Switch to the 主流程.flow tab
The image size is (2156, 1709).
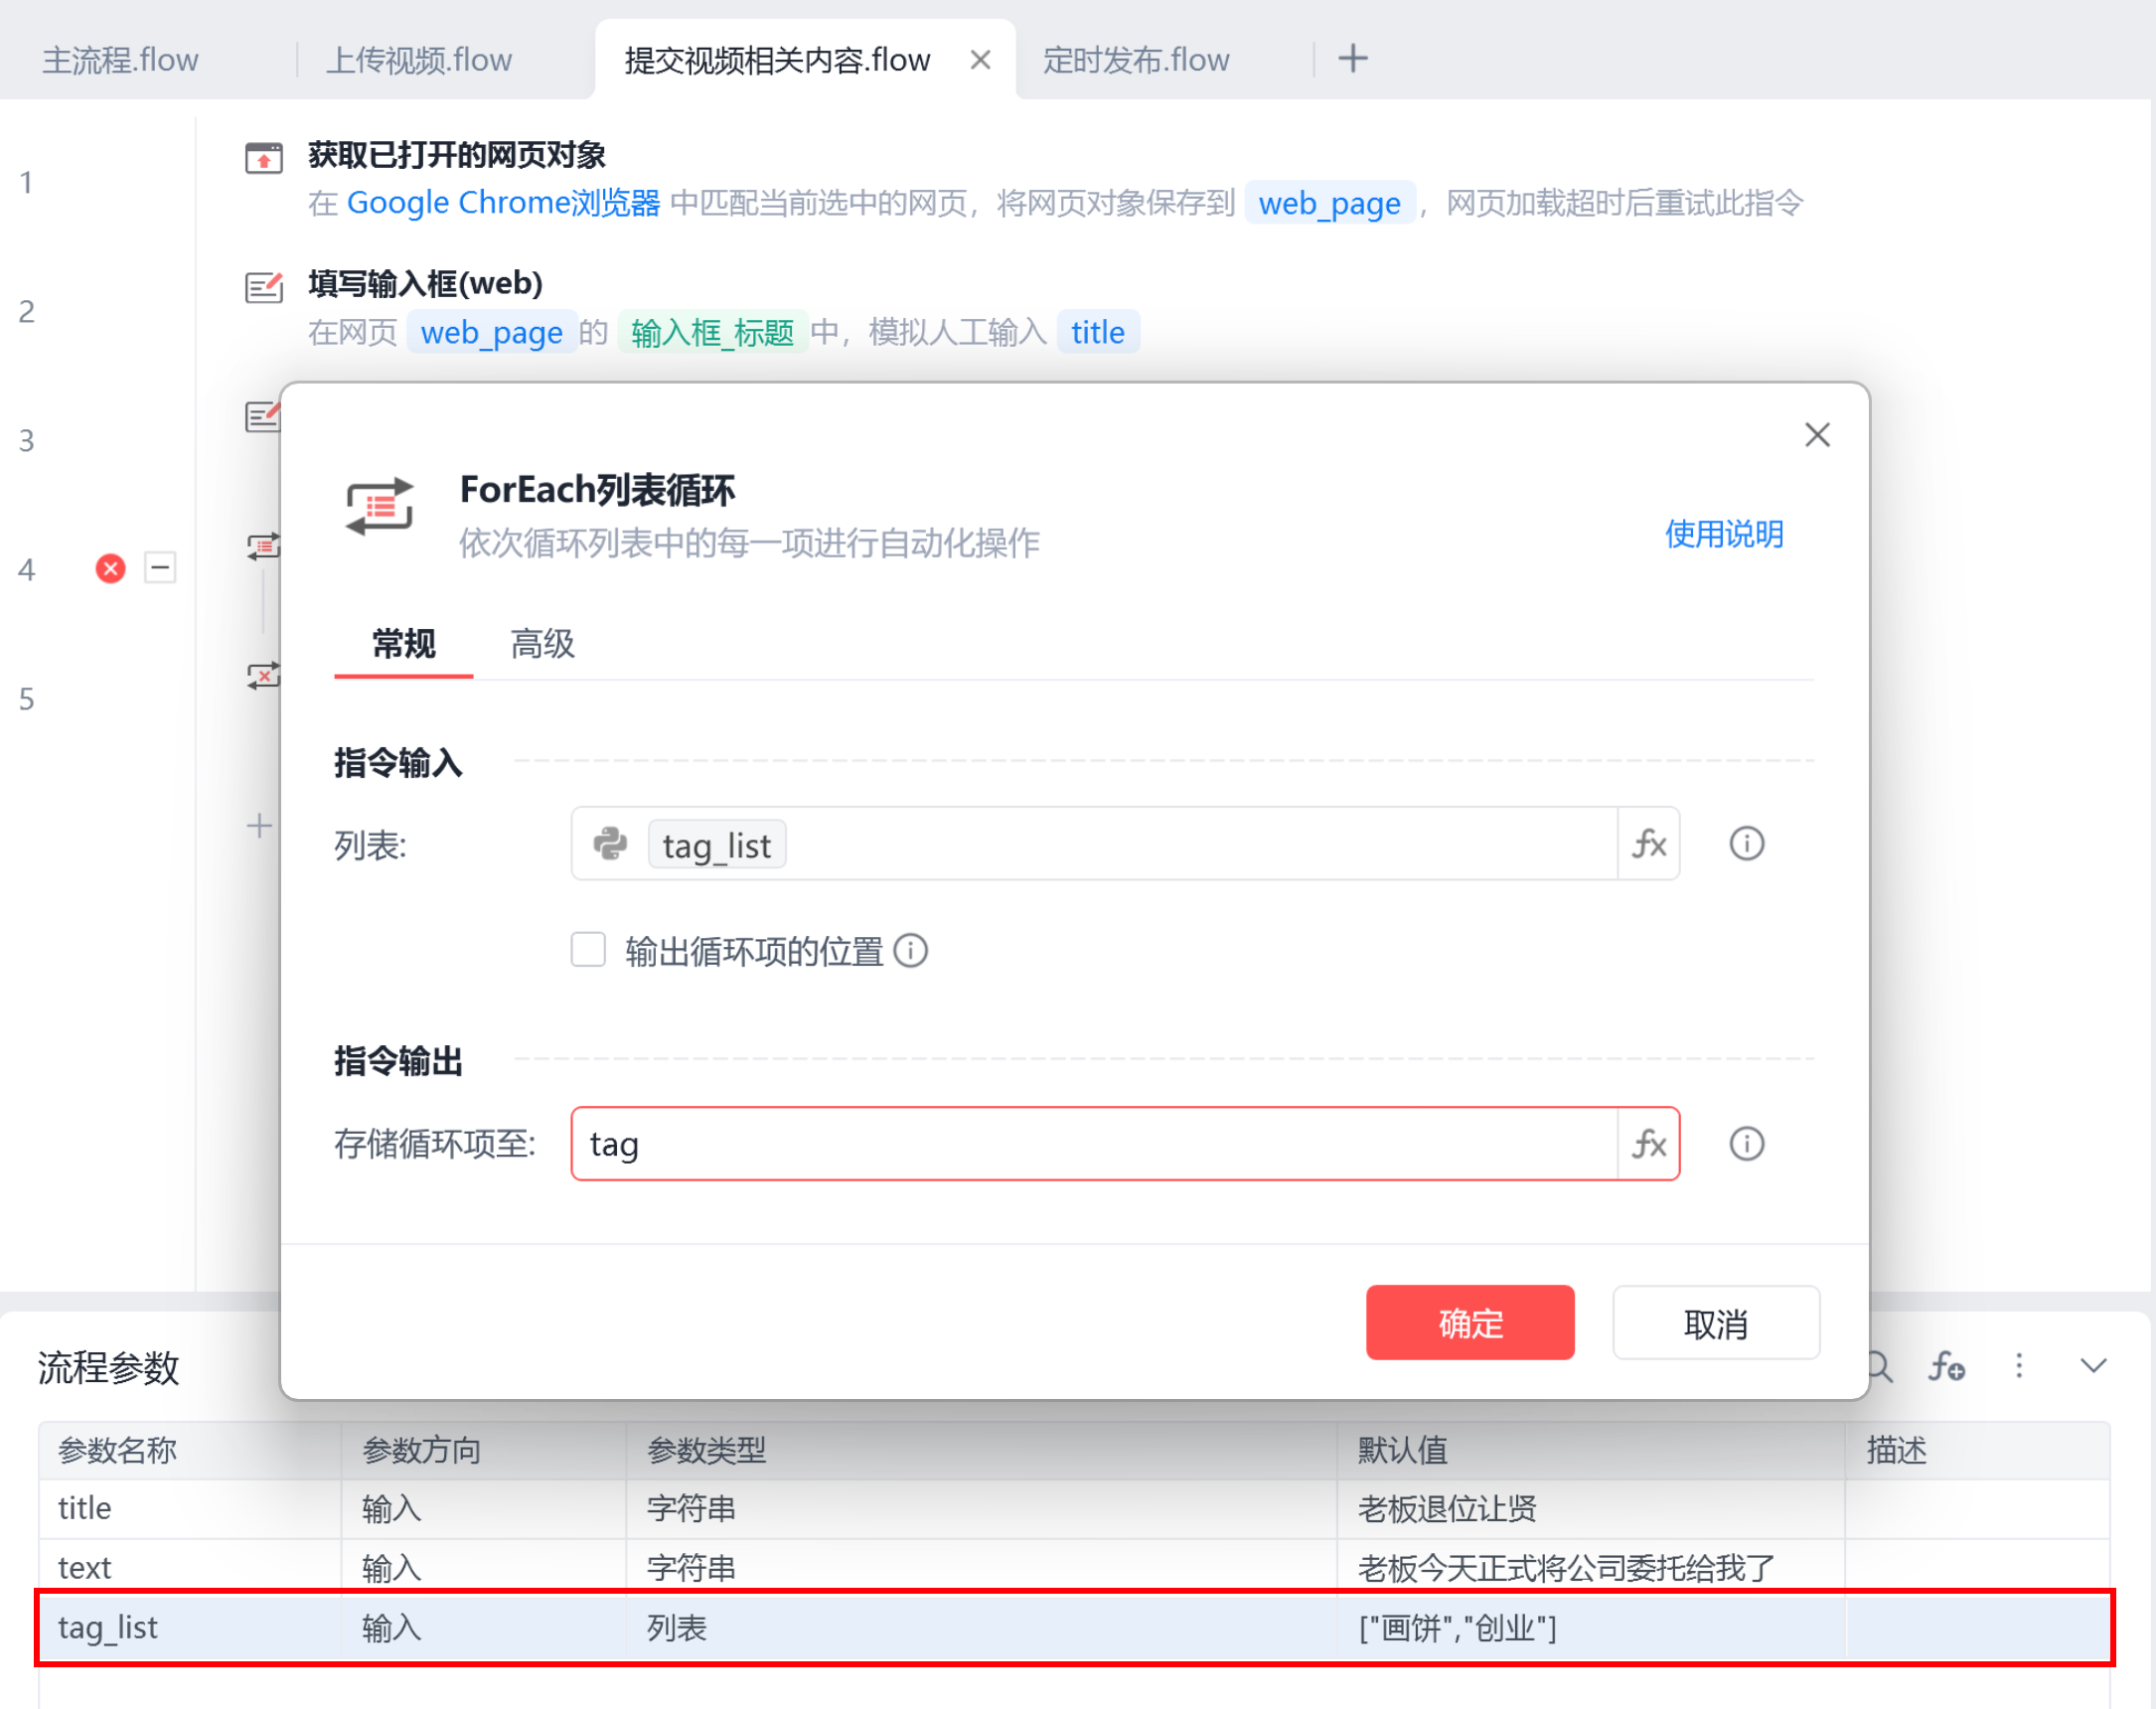119,58
